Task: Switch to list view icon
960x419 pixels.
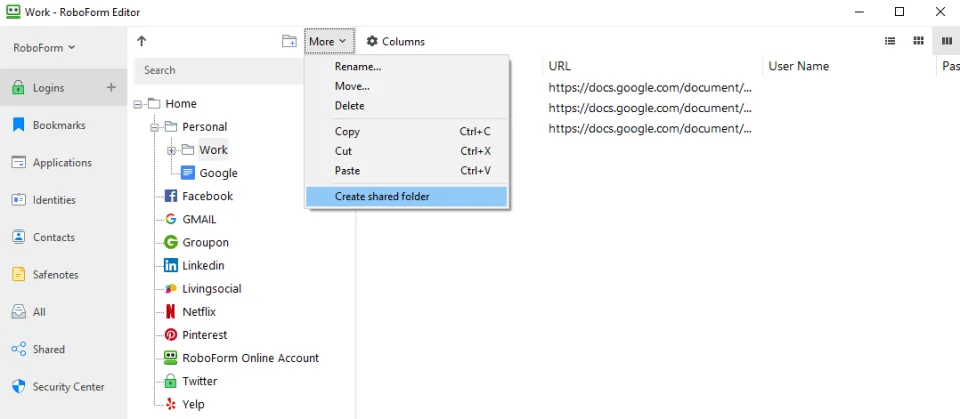Action: pos(890,41)
